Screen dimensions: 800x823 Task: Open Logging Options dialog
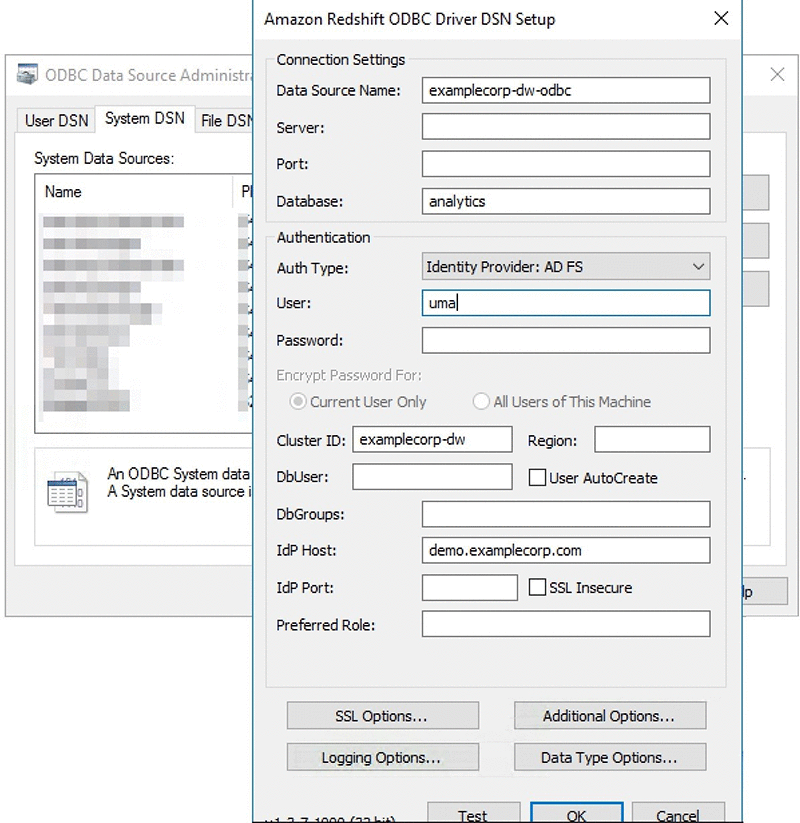click(383, 757)
